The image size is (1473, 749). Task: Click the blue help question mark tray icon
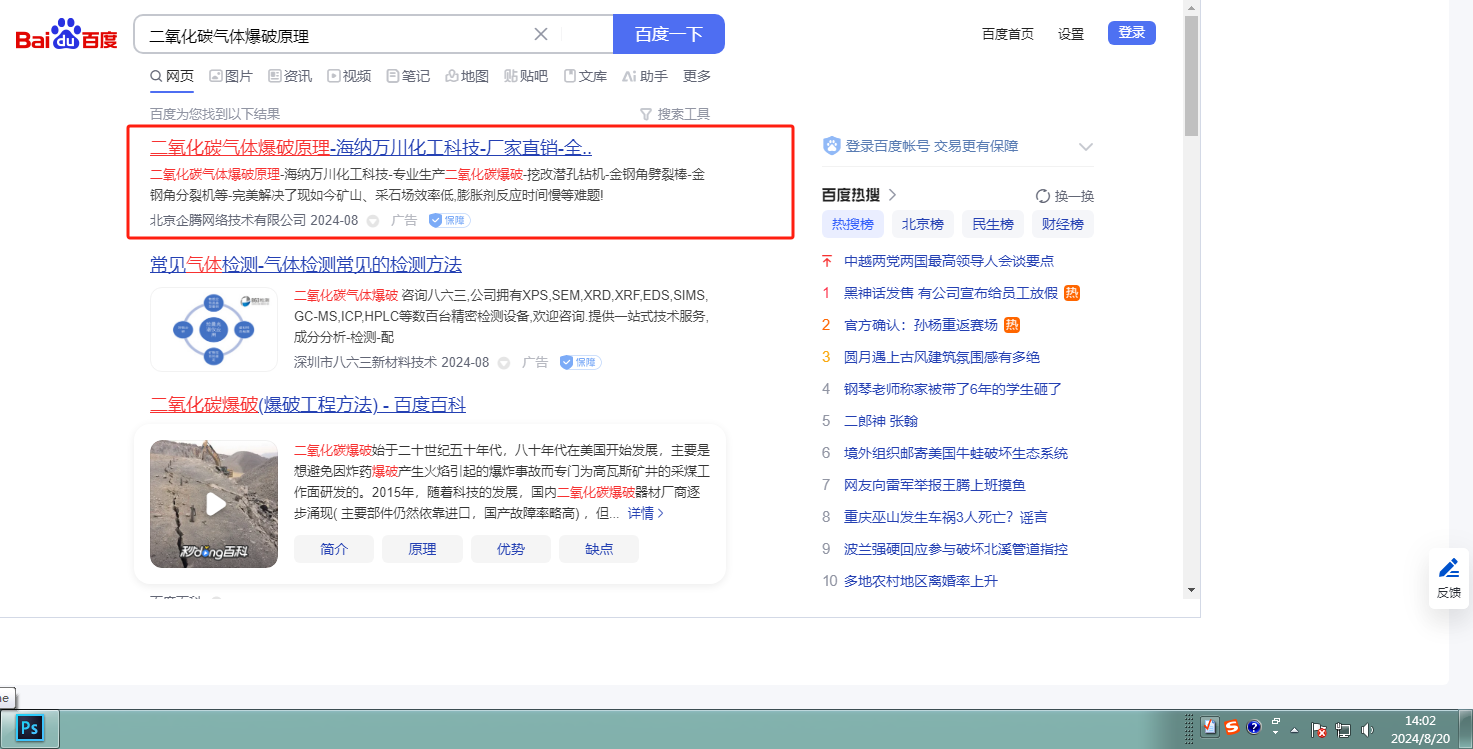pyautogui.click(x=1254, y=727)
